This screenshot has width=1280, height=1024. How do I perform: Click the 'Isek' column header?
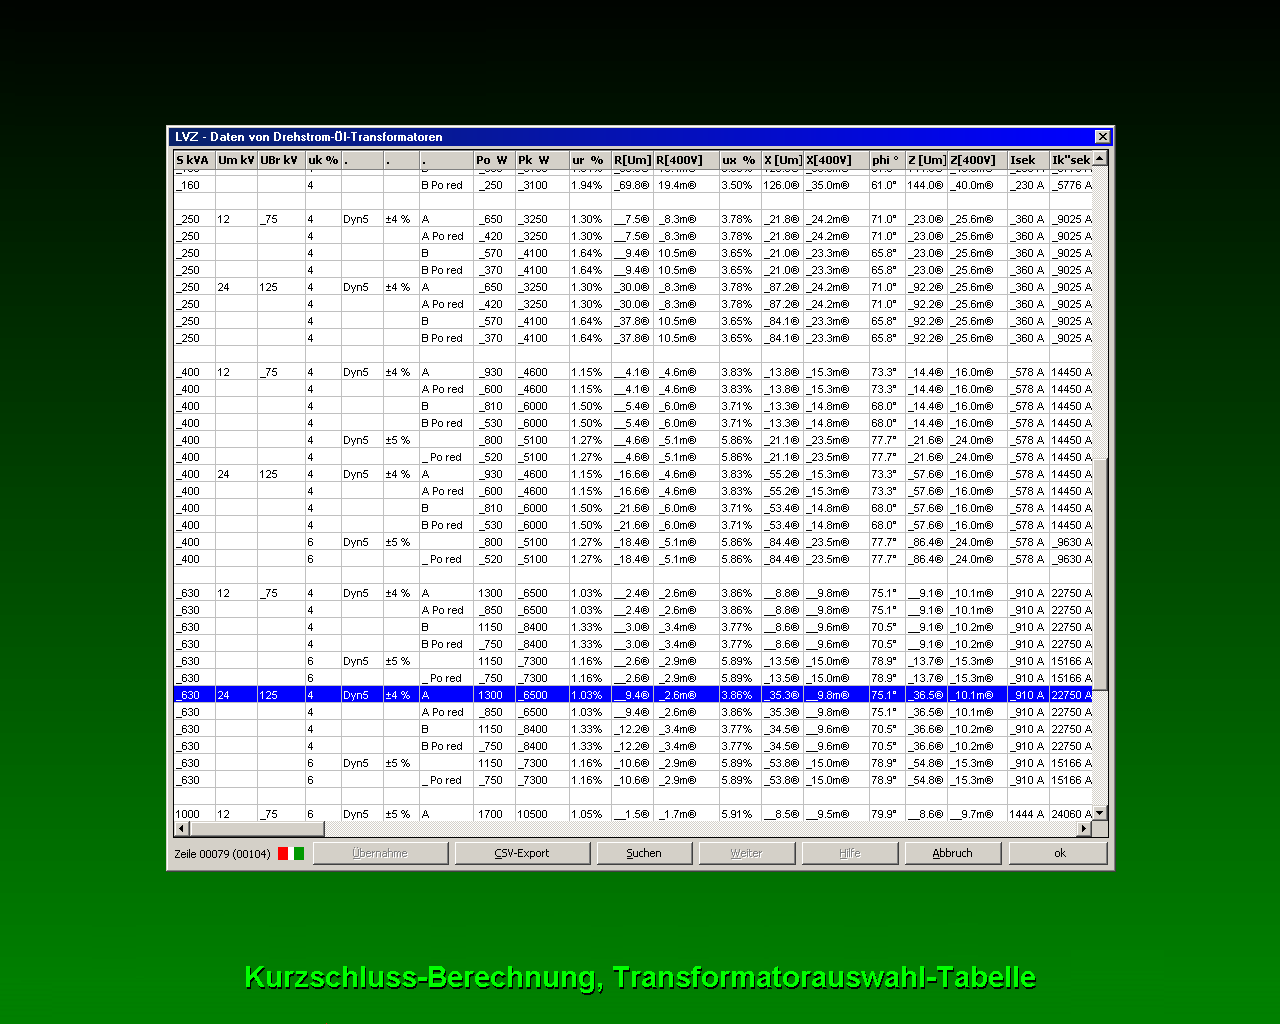point(1028,160)
